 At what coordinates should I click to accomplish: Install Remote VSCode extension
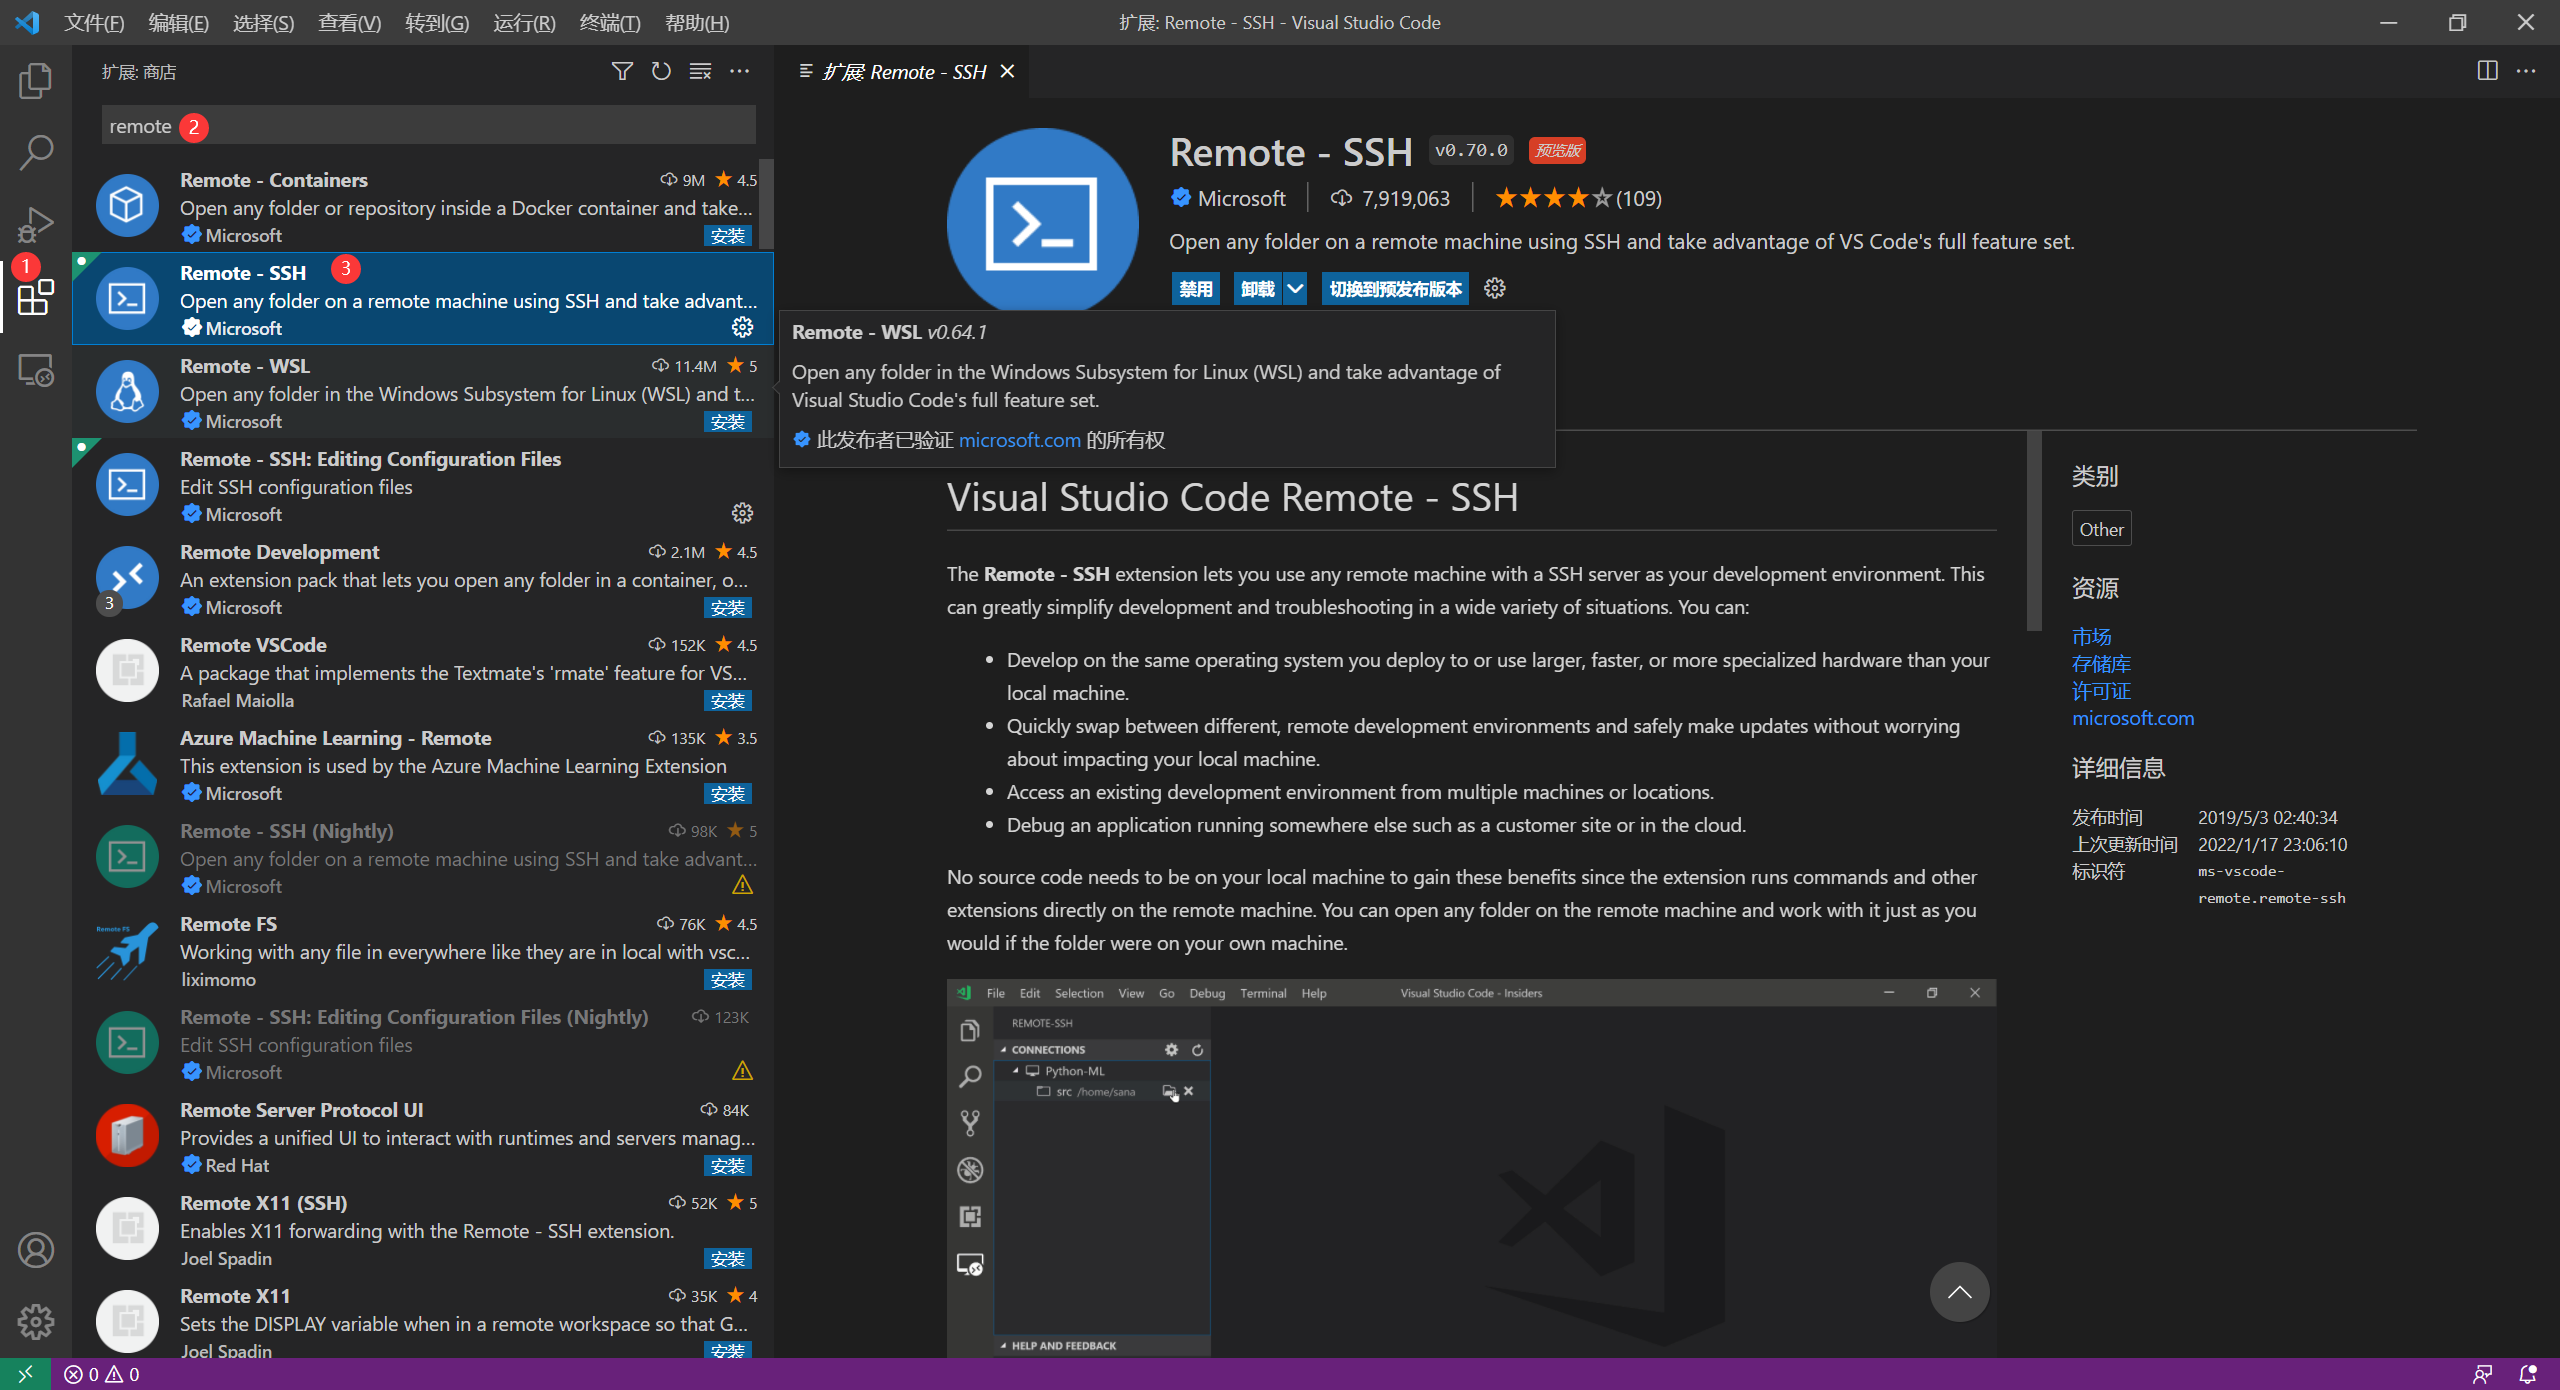pyautogui.click(x=727, y=701)
